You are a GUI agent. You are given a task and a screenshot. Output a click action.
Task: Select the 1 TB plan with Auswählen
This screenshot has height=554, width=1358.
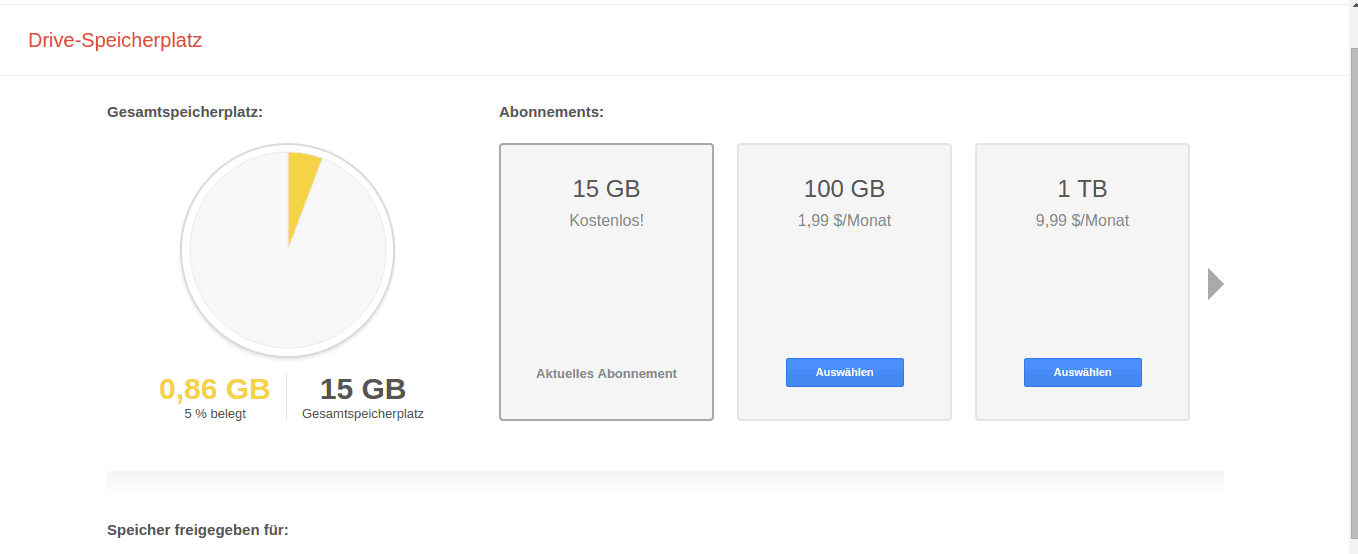coord(1082,372)
